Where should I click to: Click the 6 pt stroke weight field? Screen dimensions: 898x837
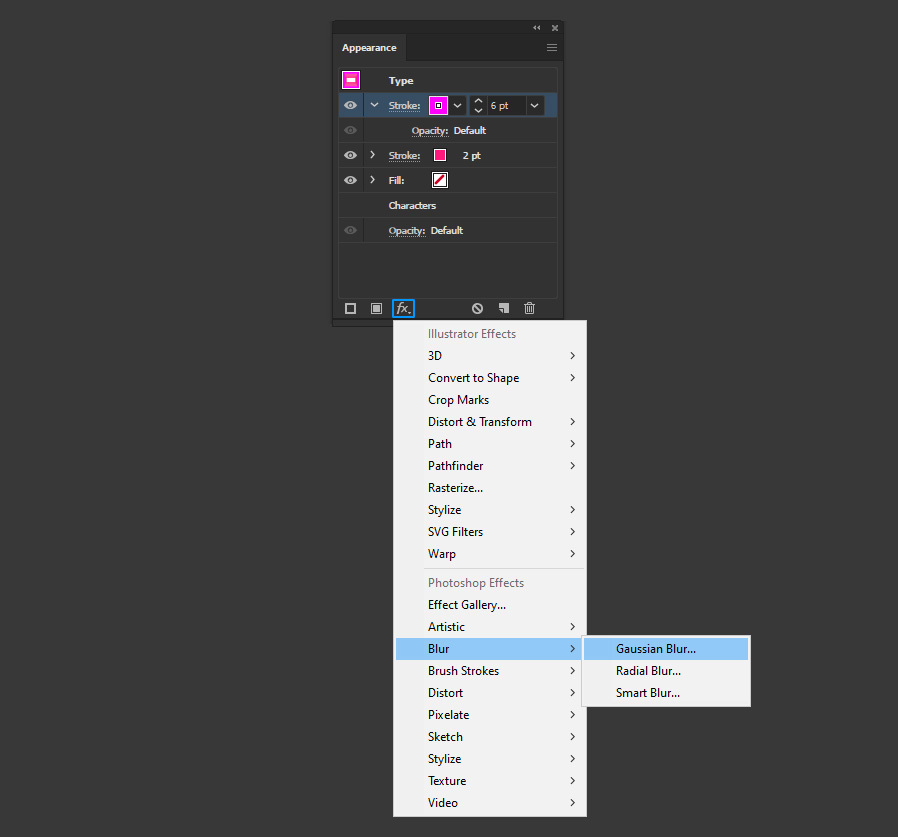click(506, 105)
